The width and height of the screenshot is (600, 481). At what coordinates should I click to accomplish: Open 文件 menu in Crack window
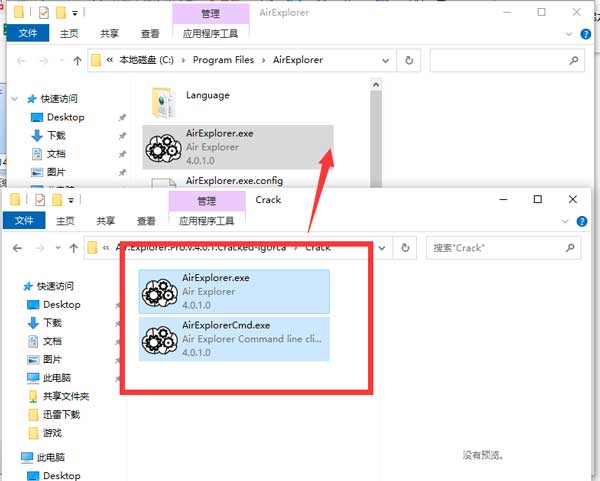click(x=24, y=220)
